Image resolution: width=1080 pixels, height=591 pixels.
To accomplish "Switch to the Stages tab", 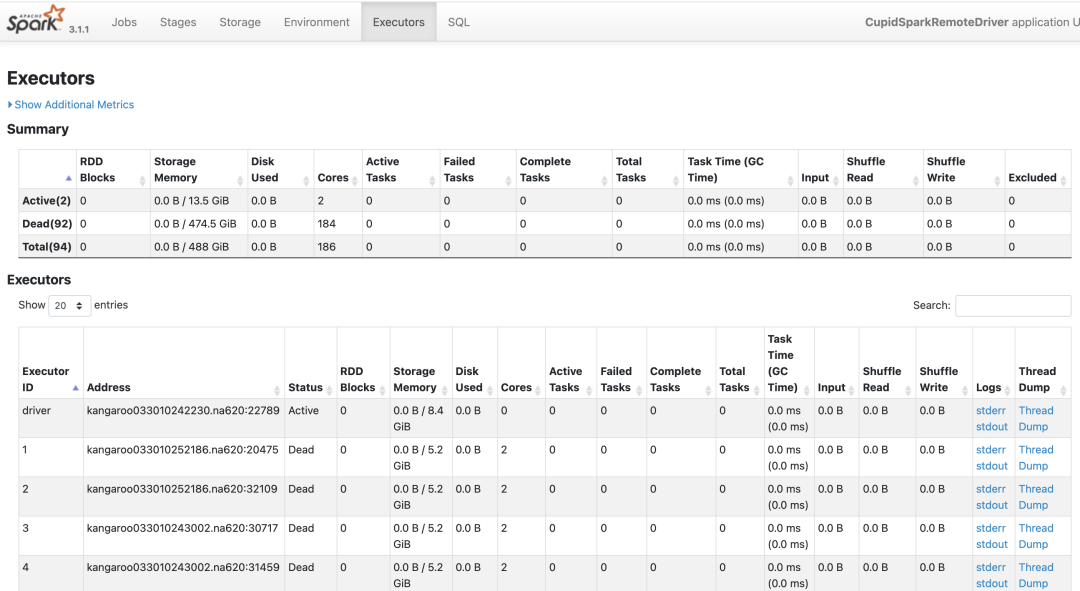I will click(x=178, y=22).
